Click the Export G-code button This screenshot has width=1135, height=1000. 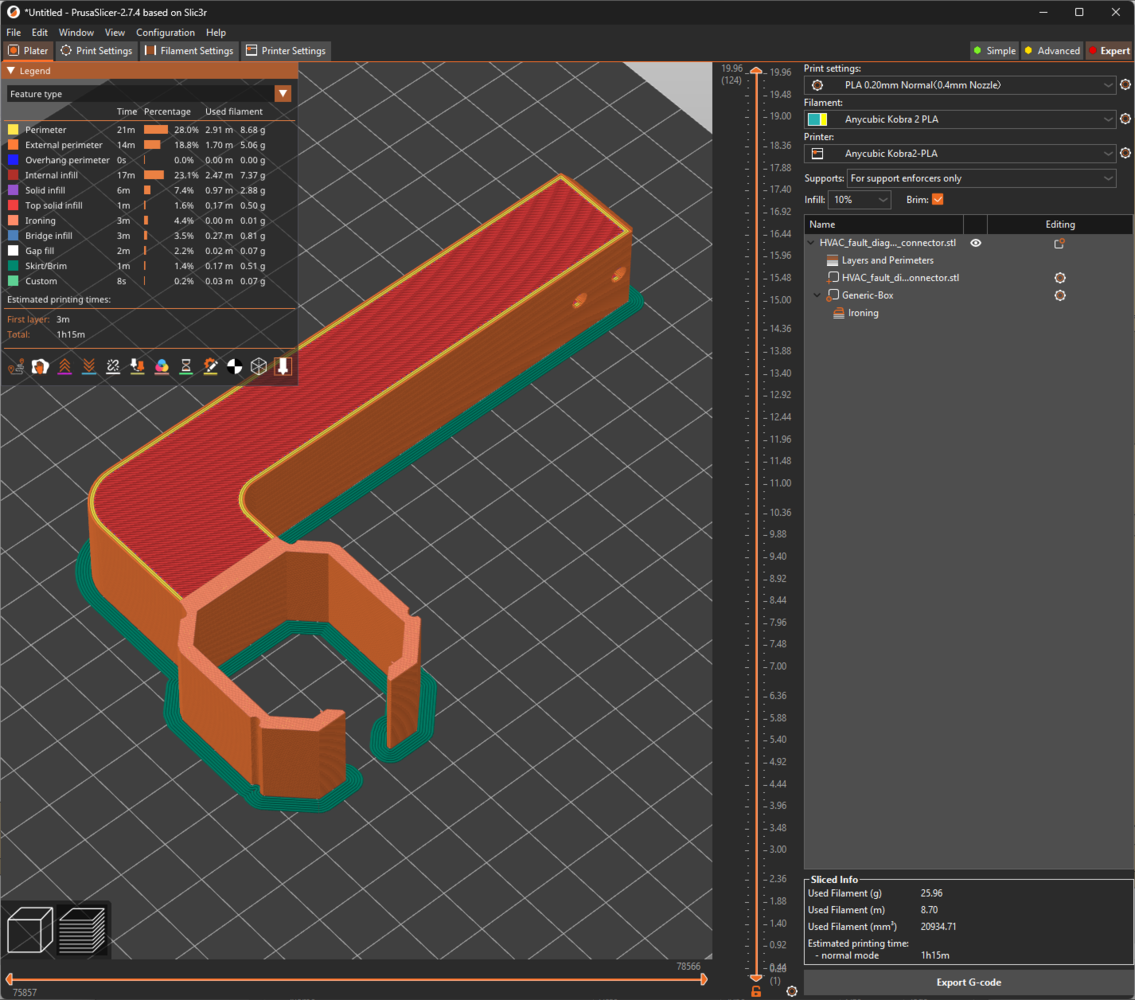point(968,982)
